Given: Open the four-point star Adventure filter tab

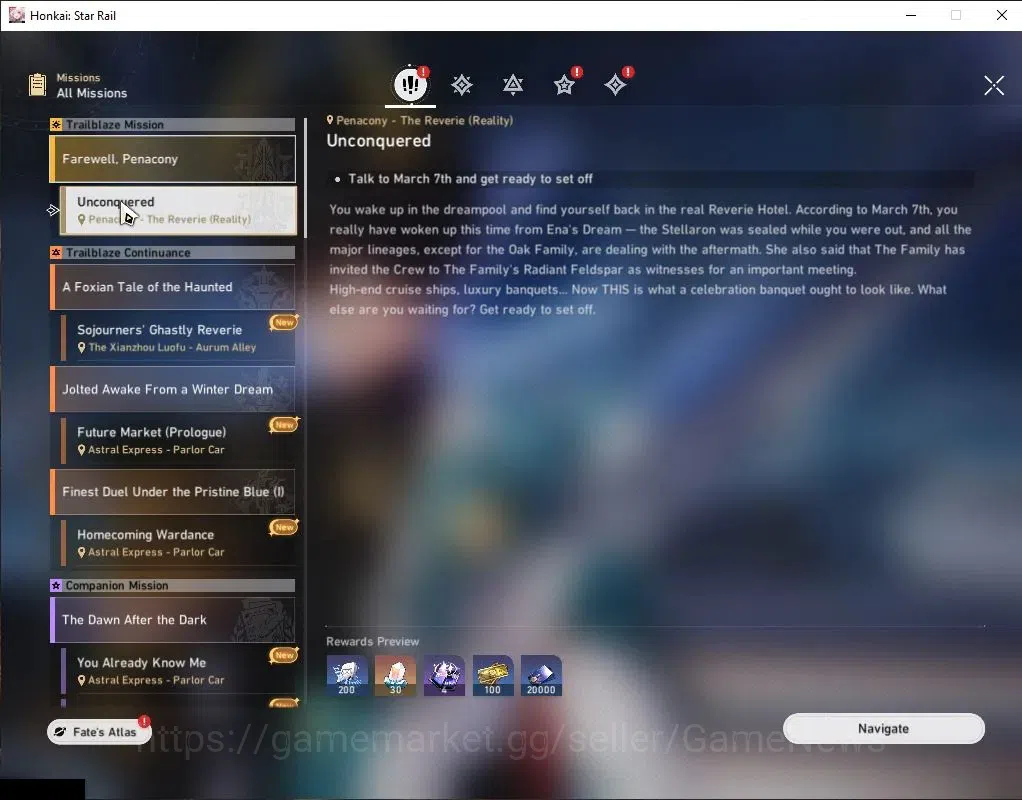Looking at the screenshot, I should pyautogui.click(x=615, y=85).
